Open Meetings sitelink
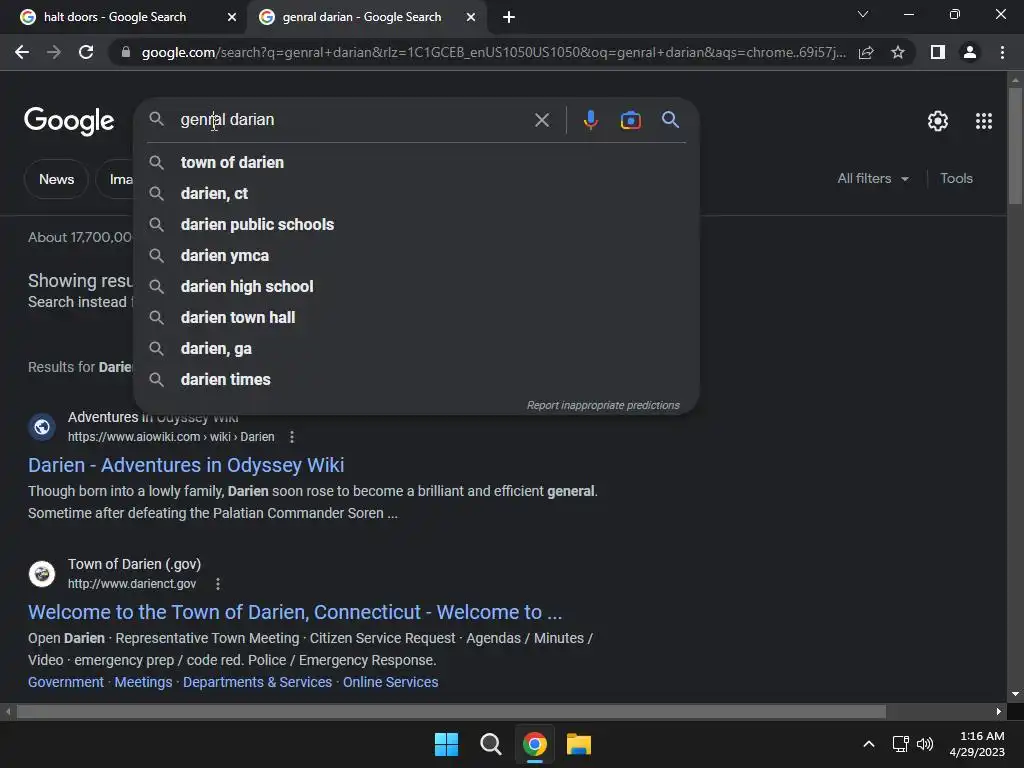The width and height of the screenshot is (1024, 768). (x=143, y=682)
